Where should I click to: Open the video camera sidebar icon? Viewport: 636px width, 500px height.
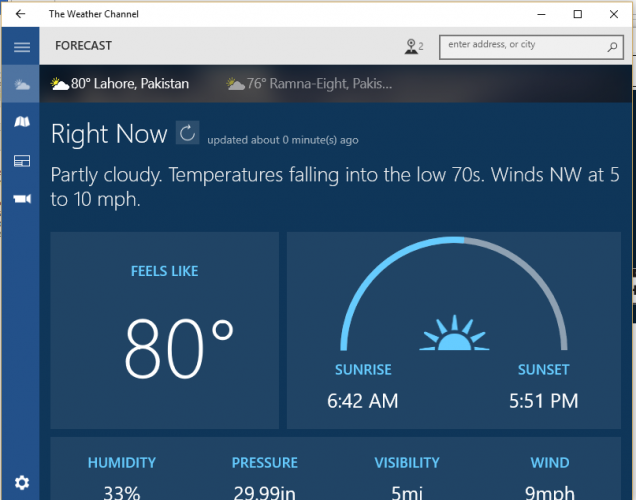[21, 199]
